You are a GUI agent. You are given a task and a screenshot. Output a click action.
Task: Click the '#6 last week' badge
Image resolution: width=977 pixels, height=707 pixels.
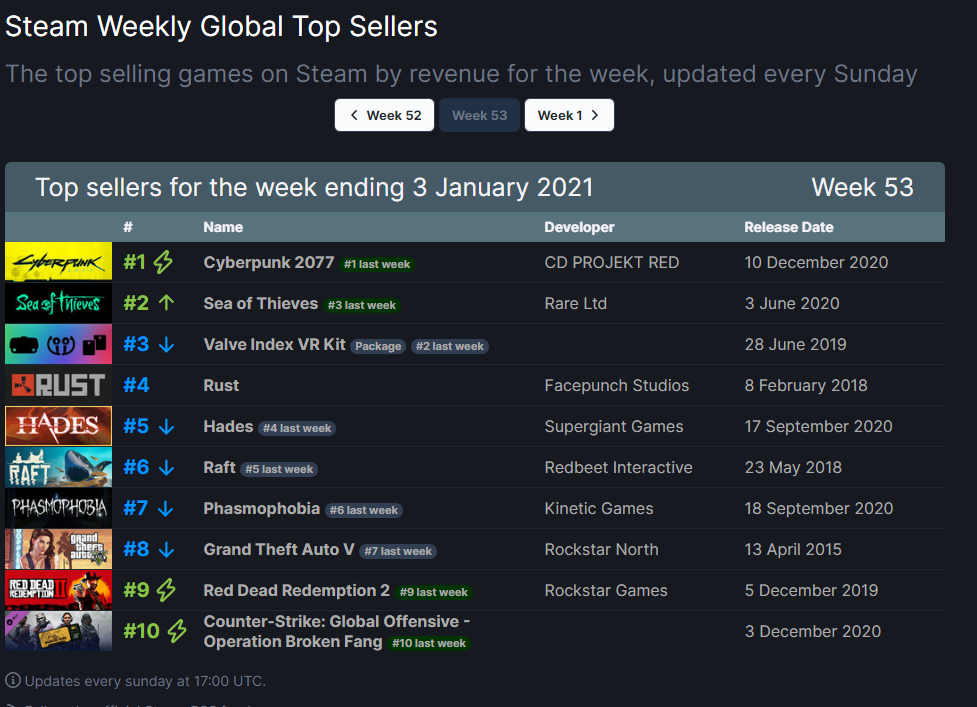364,511
